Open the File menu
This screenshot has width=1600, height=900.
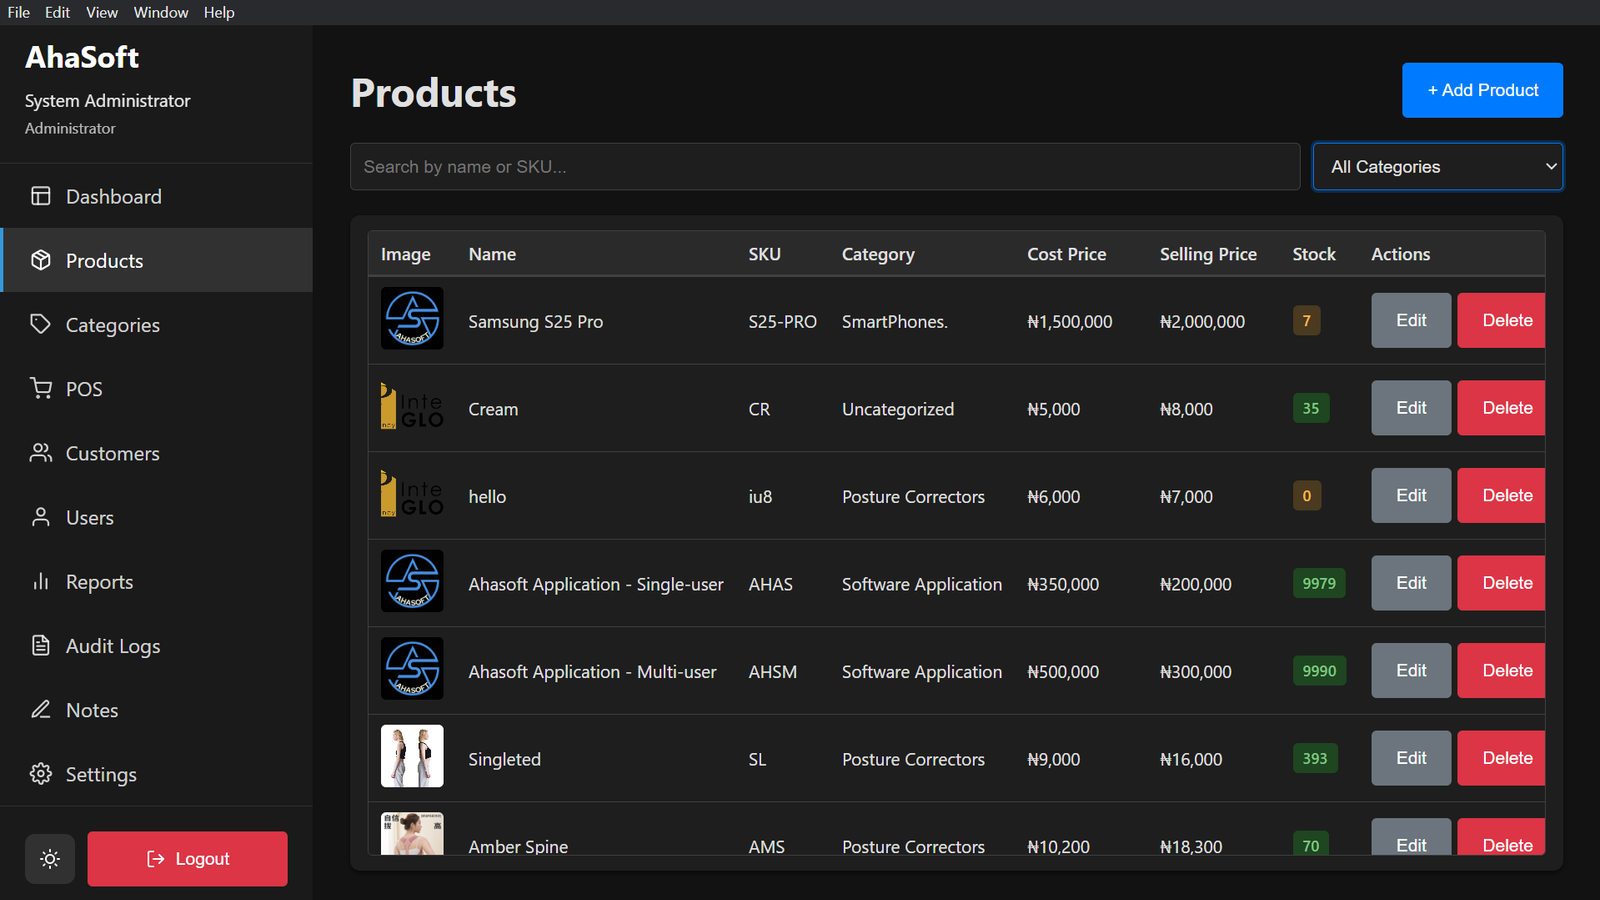(x=19, y=12)
